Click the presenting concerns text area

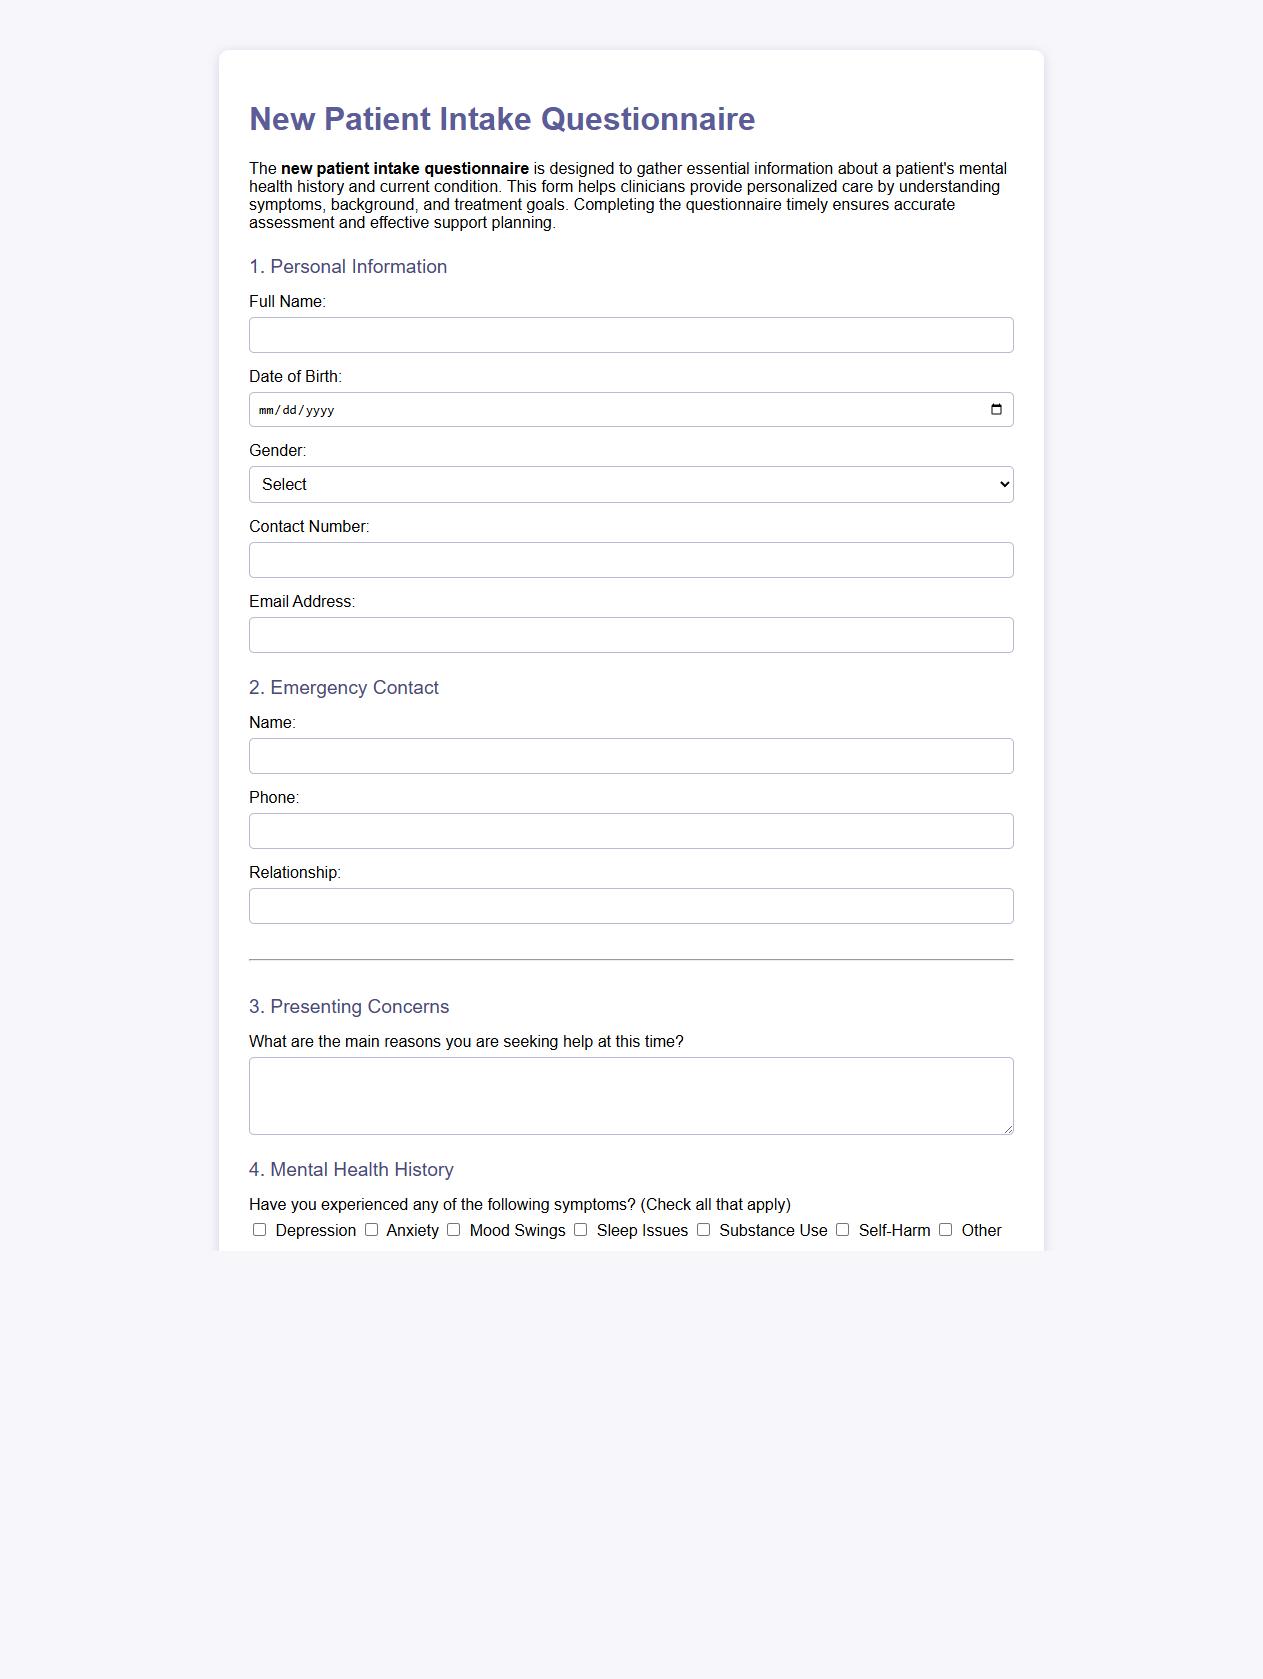click(630, 1095)
